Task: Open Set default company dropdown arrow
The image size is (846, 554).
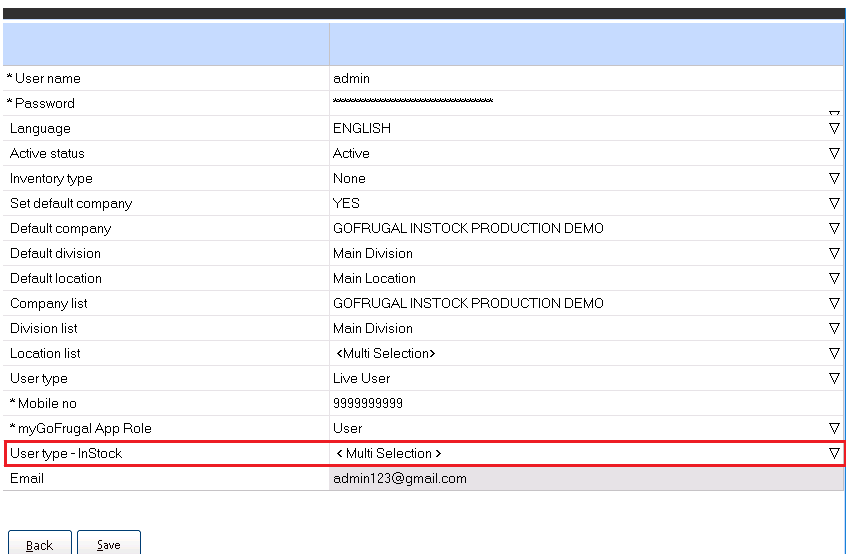Action: (x=834, y=203)
